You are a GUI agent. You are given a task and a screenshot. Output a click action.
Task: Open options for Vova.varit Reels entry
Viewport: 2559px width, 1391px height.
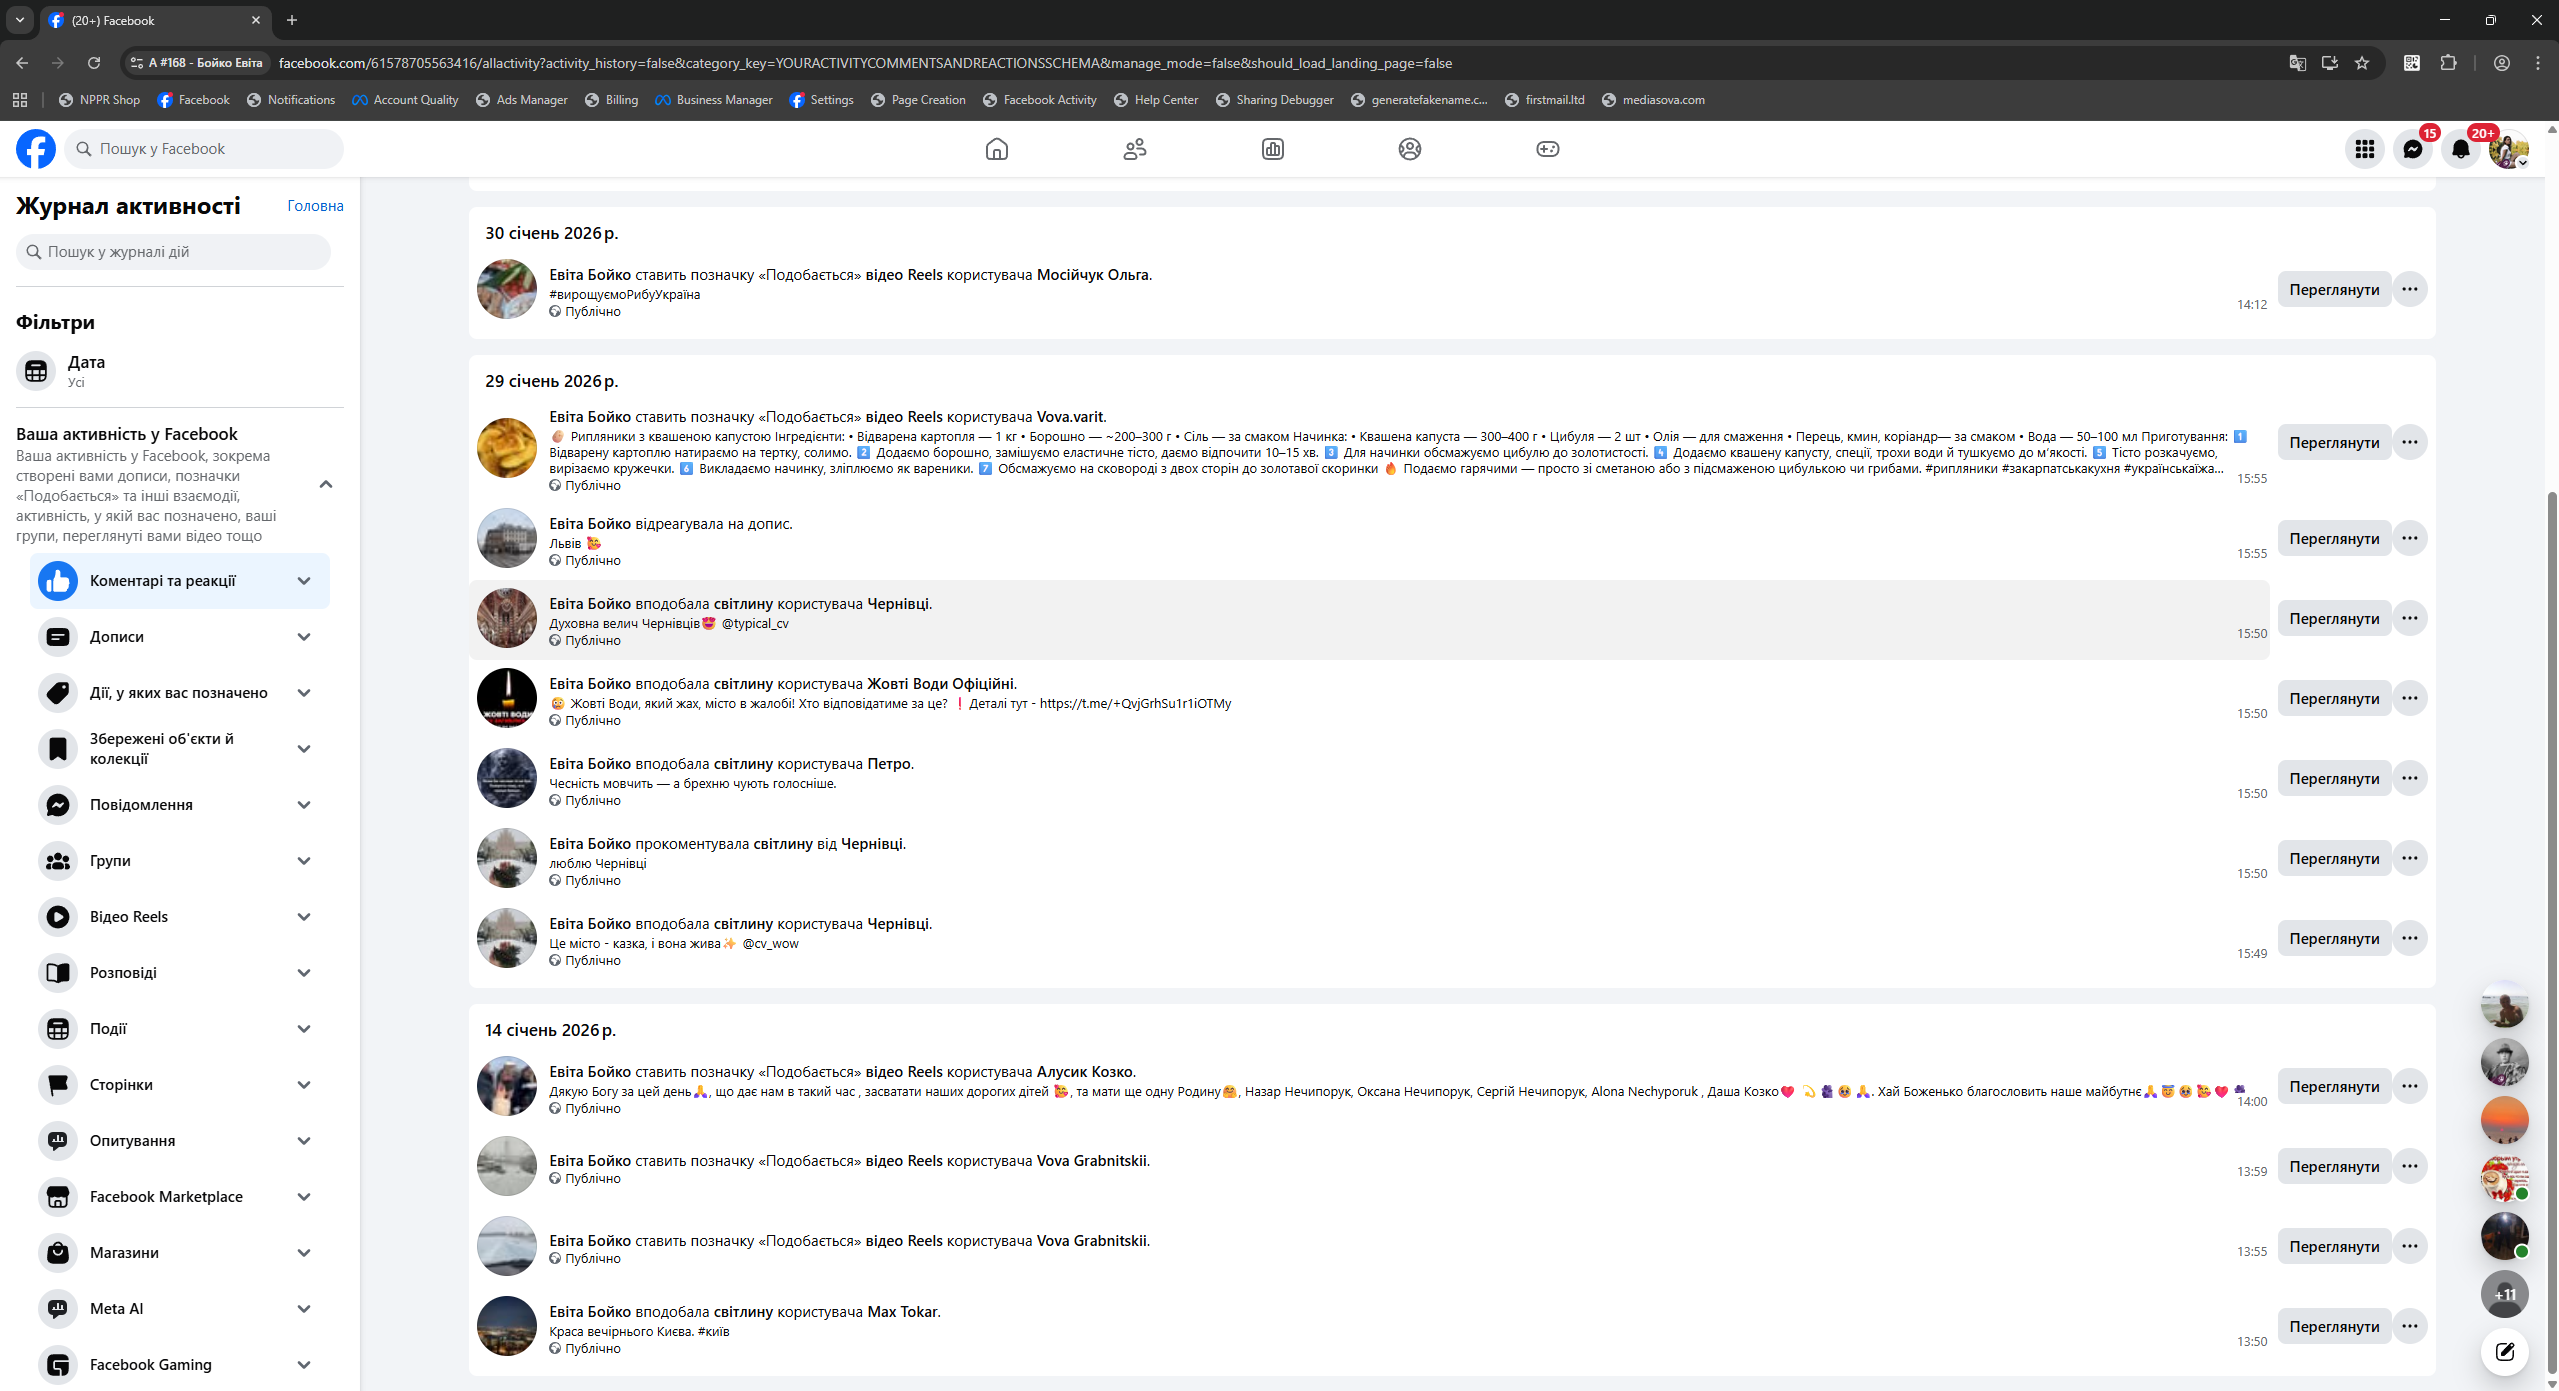click(x=2410, y=442)
